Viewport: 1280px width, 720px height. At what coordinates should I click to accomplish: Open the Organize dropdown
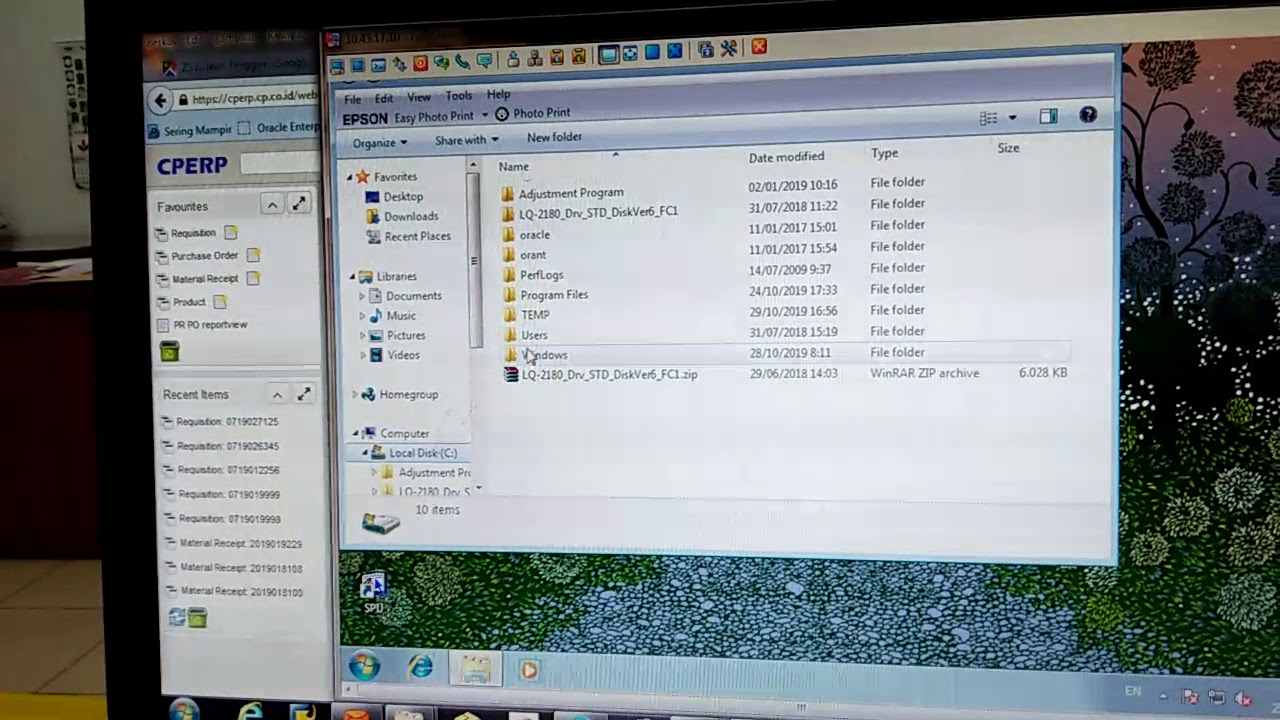(380, 143)
